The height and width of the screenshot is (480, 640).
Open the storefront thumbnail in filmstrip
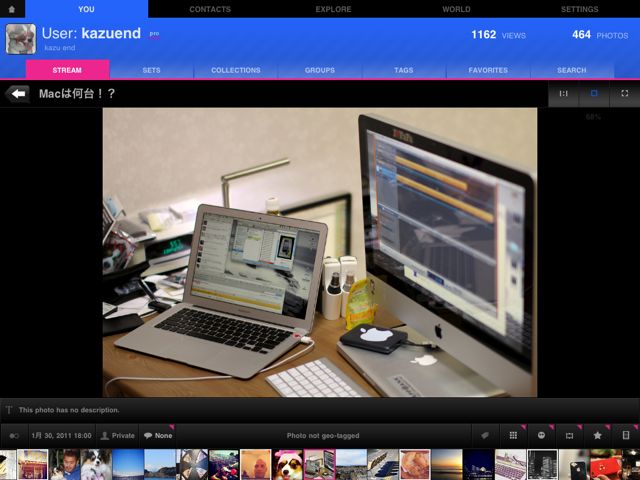tap(33, 464)
